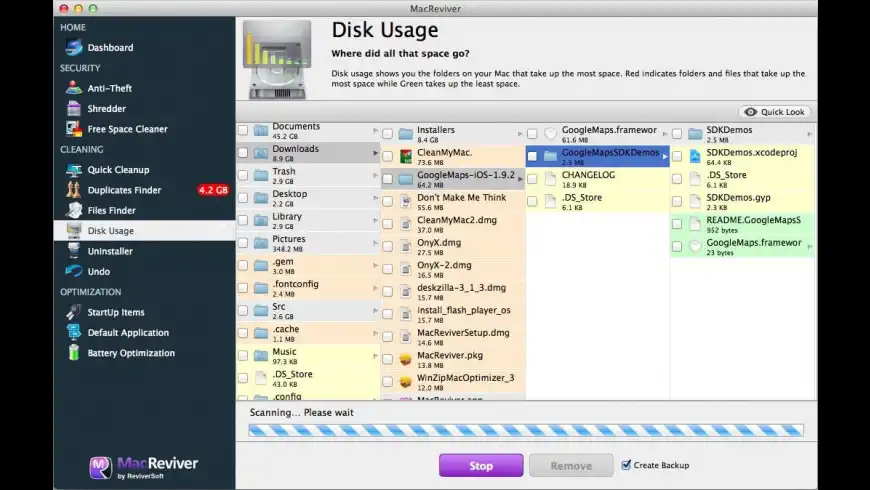Screen dimensions: 870x490
Task: Click the Disk Usage header image
Action: click(x=277, y=59)
